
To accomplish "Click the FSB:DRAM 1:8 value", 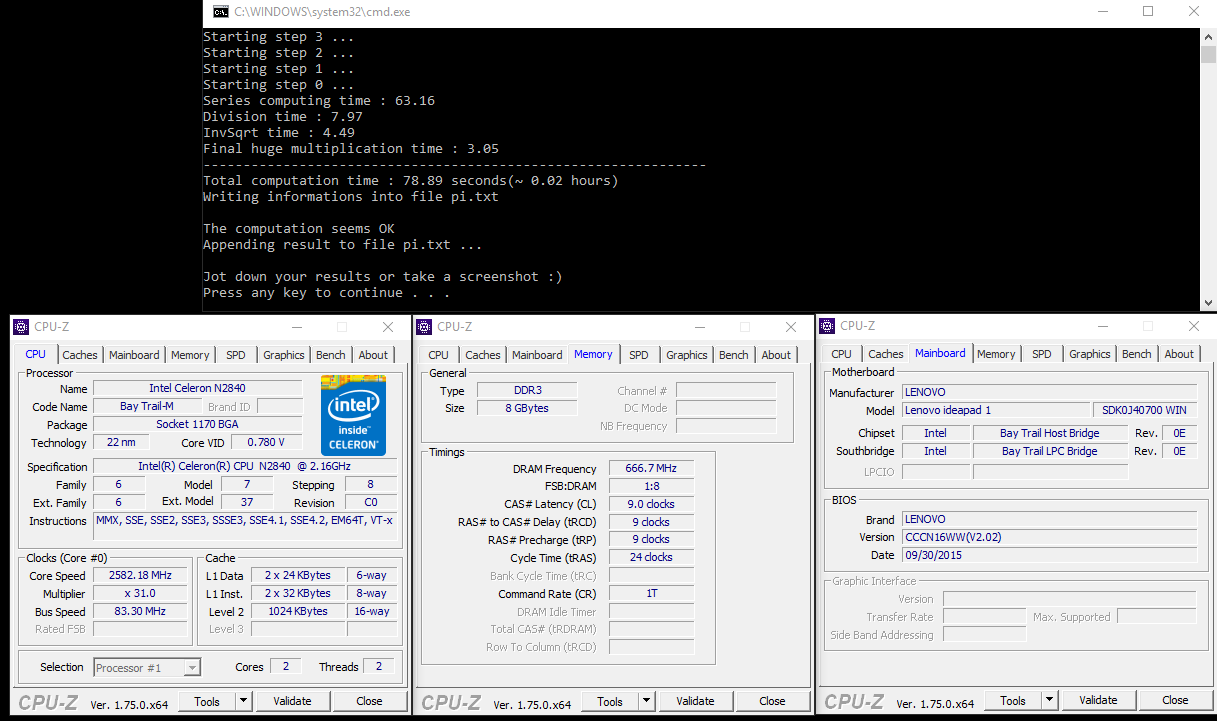I will click(651, 486).
